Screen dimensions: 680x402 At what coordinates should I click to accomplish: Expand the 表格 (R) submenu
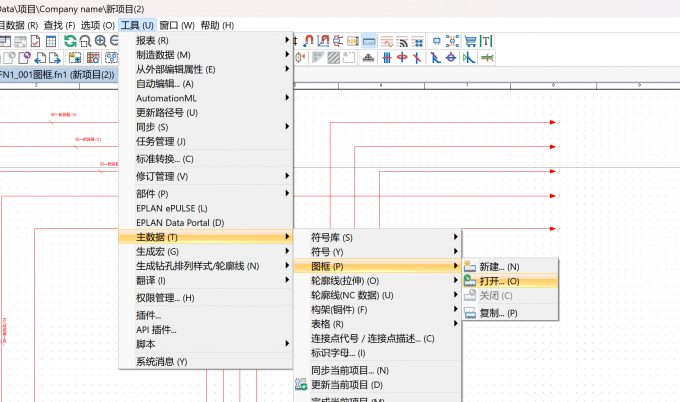[377, 324]
